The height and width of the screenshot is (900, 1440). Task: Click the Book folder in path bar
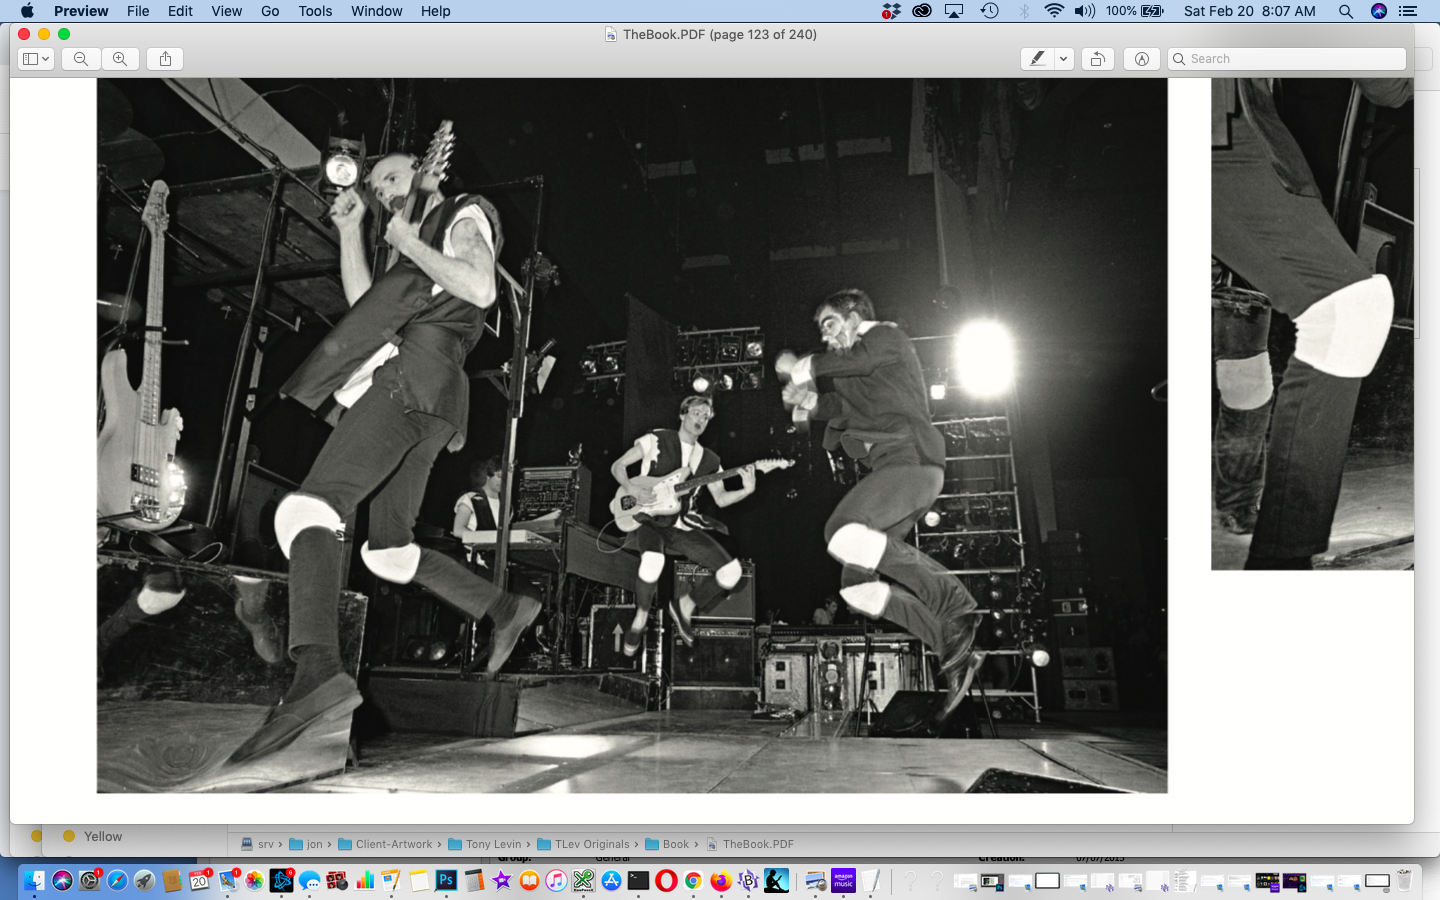[x=667, y=844]
